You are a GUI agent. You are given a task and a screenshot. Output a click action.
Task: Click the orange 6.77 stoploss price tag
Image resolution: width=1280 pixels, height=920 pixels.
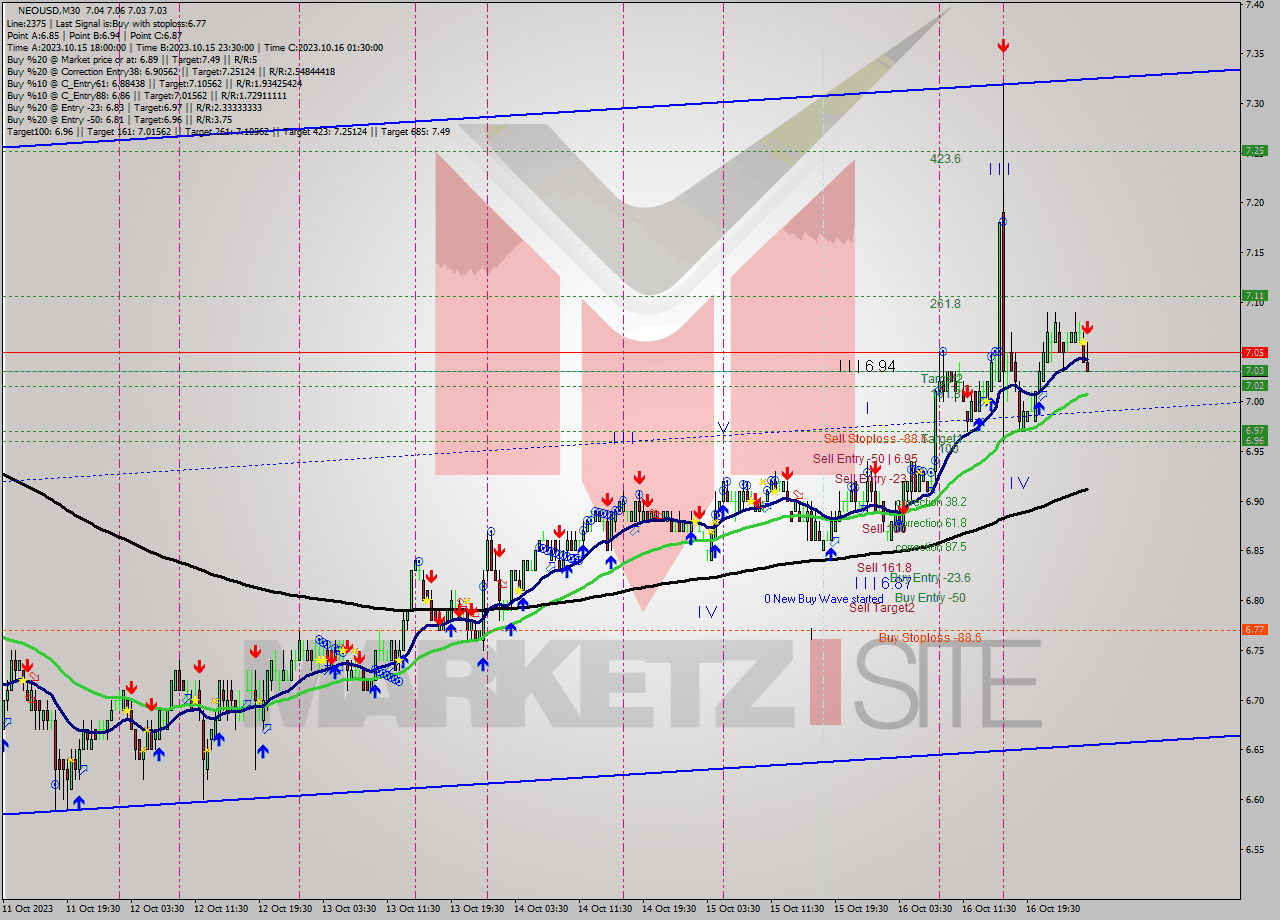tap(1254, 629)
